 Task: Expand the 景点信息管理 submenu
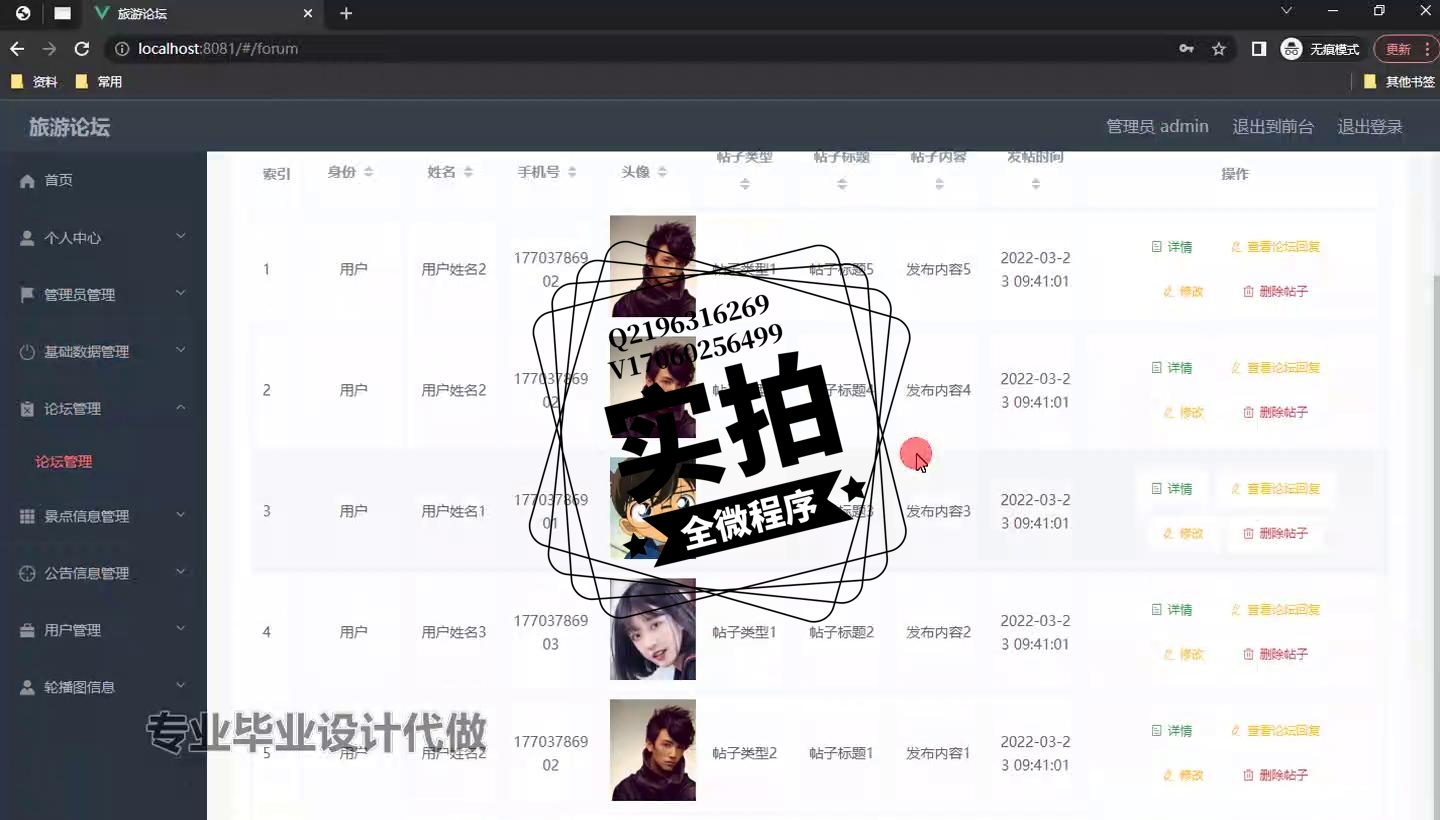[x=181, y=514]
